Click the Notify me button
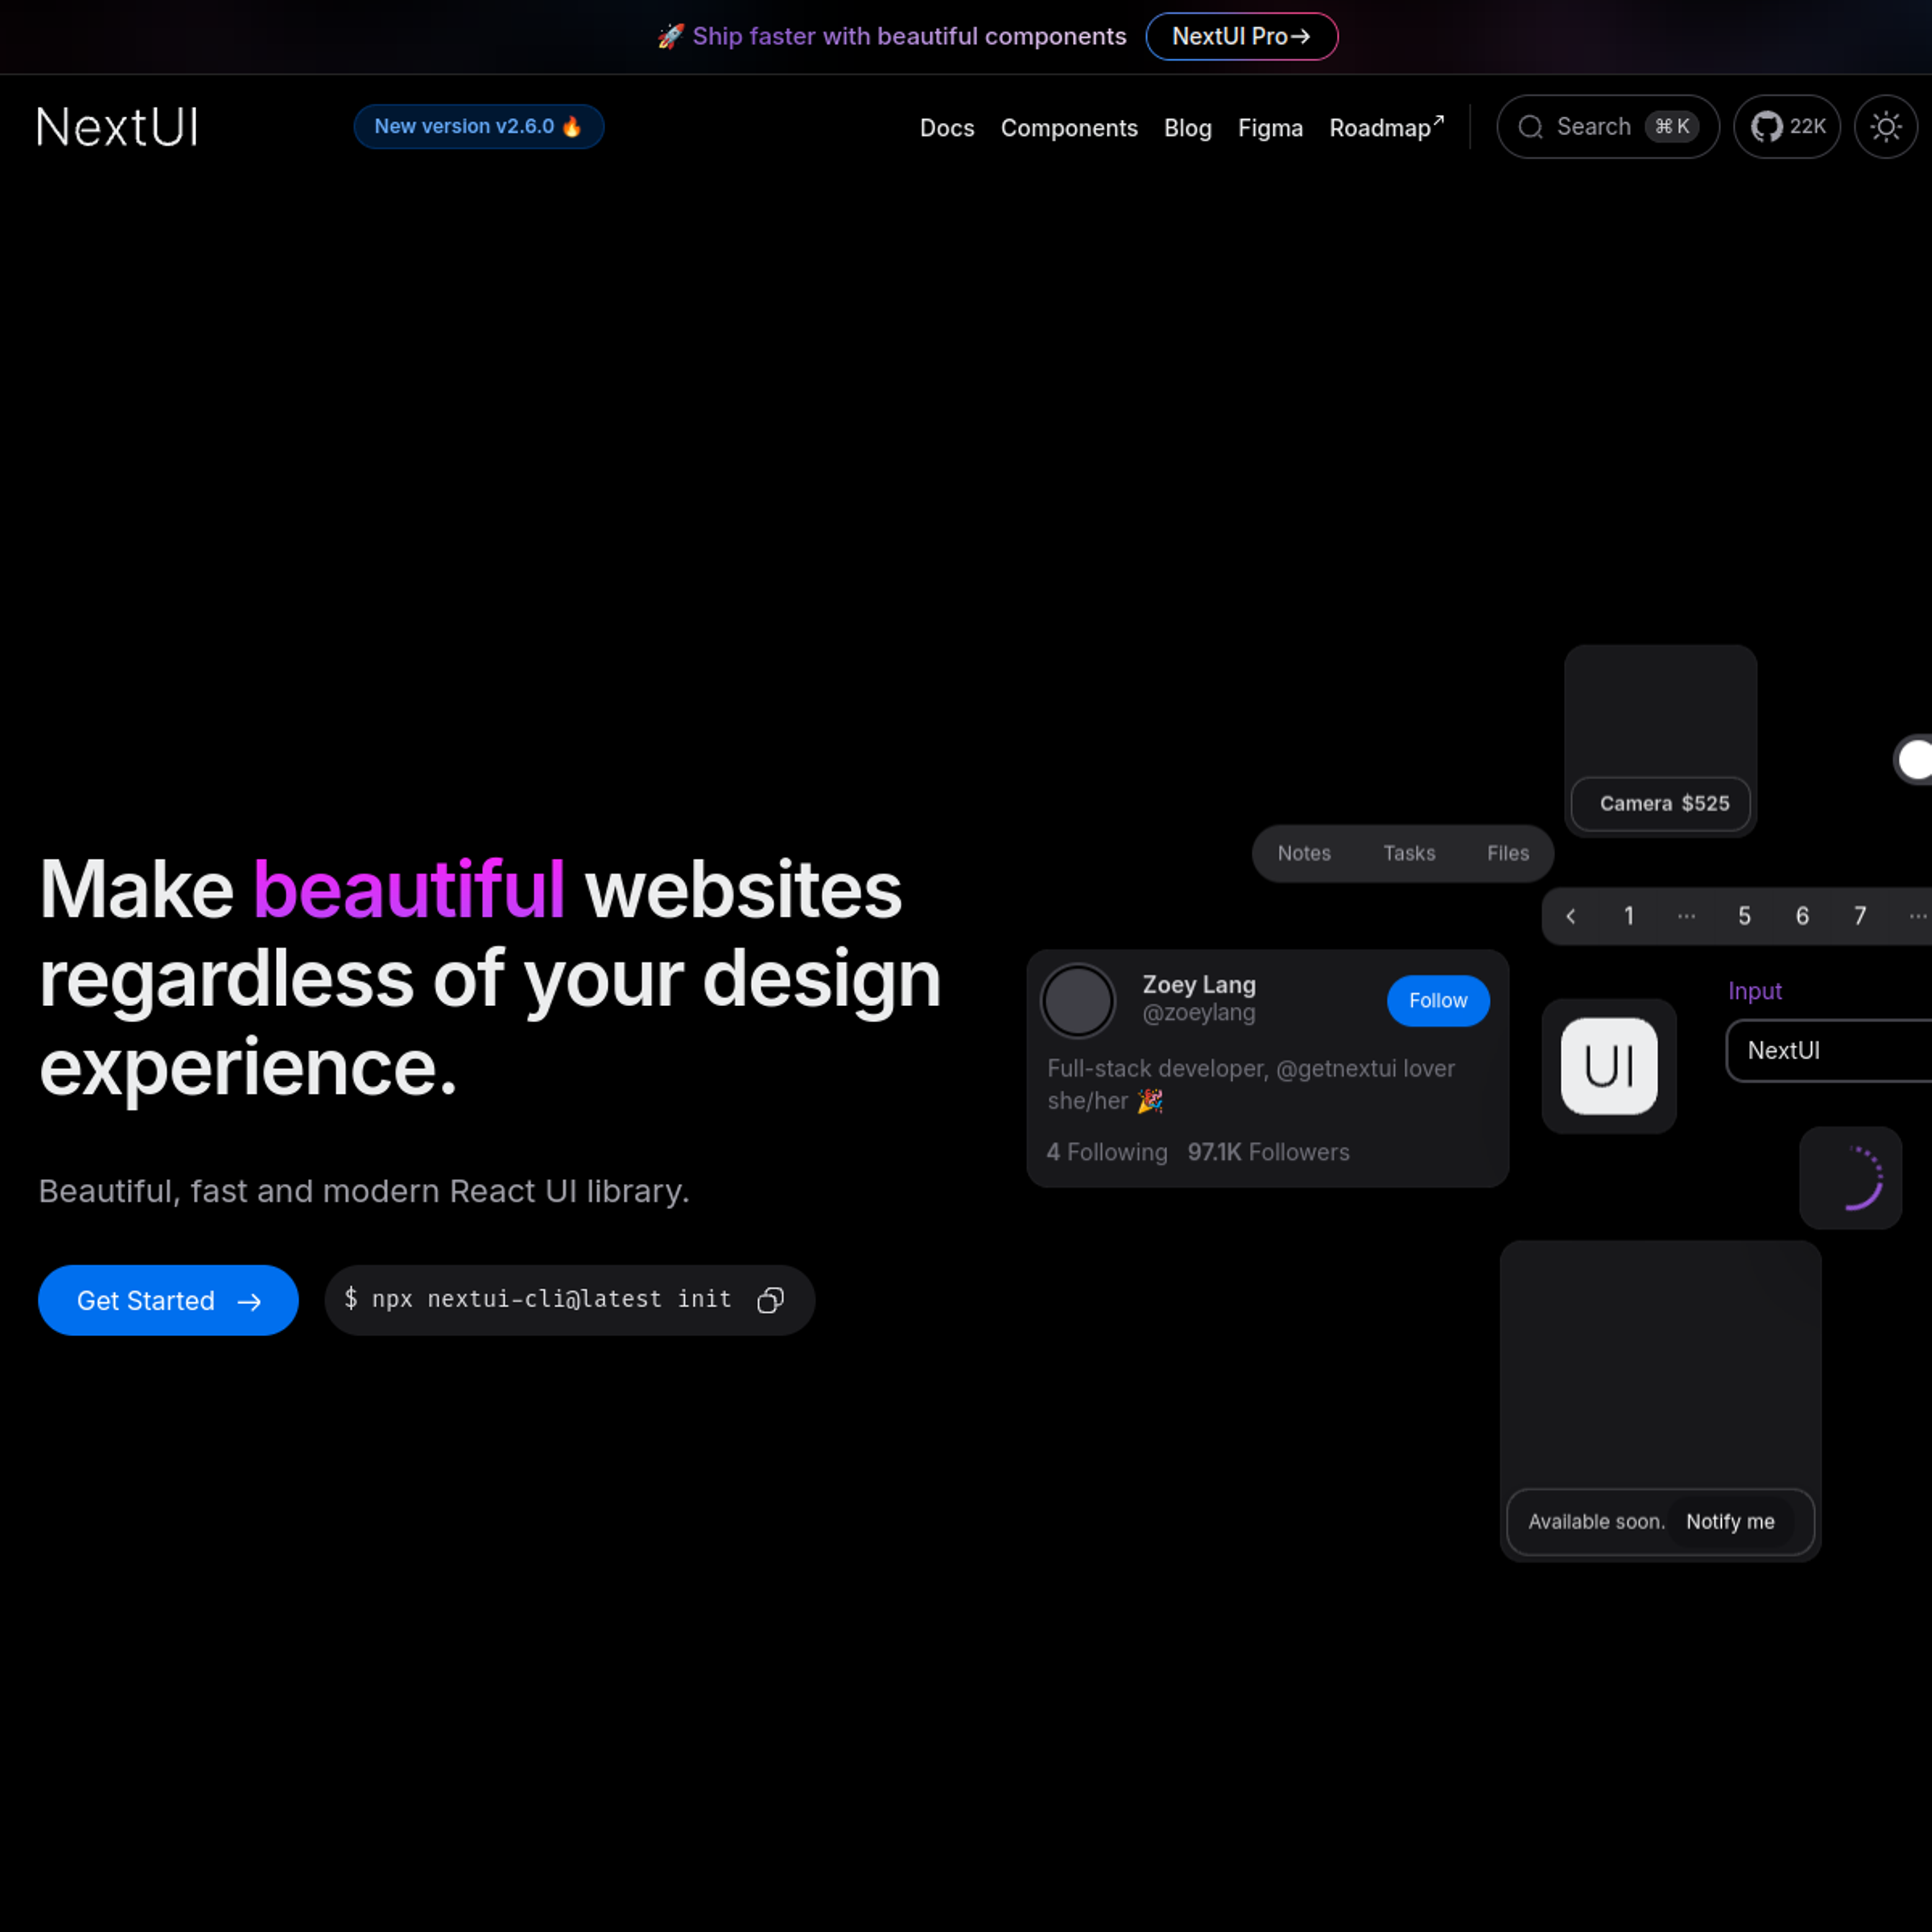 (x=1730, y=1522)
